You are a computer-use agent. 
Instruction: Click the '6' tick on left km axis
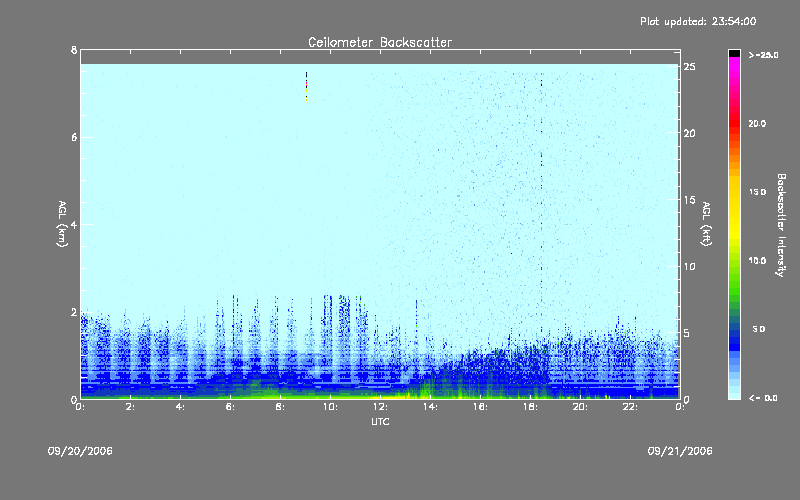(x=74, y=137)
